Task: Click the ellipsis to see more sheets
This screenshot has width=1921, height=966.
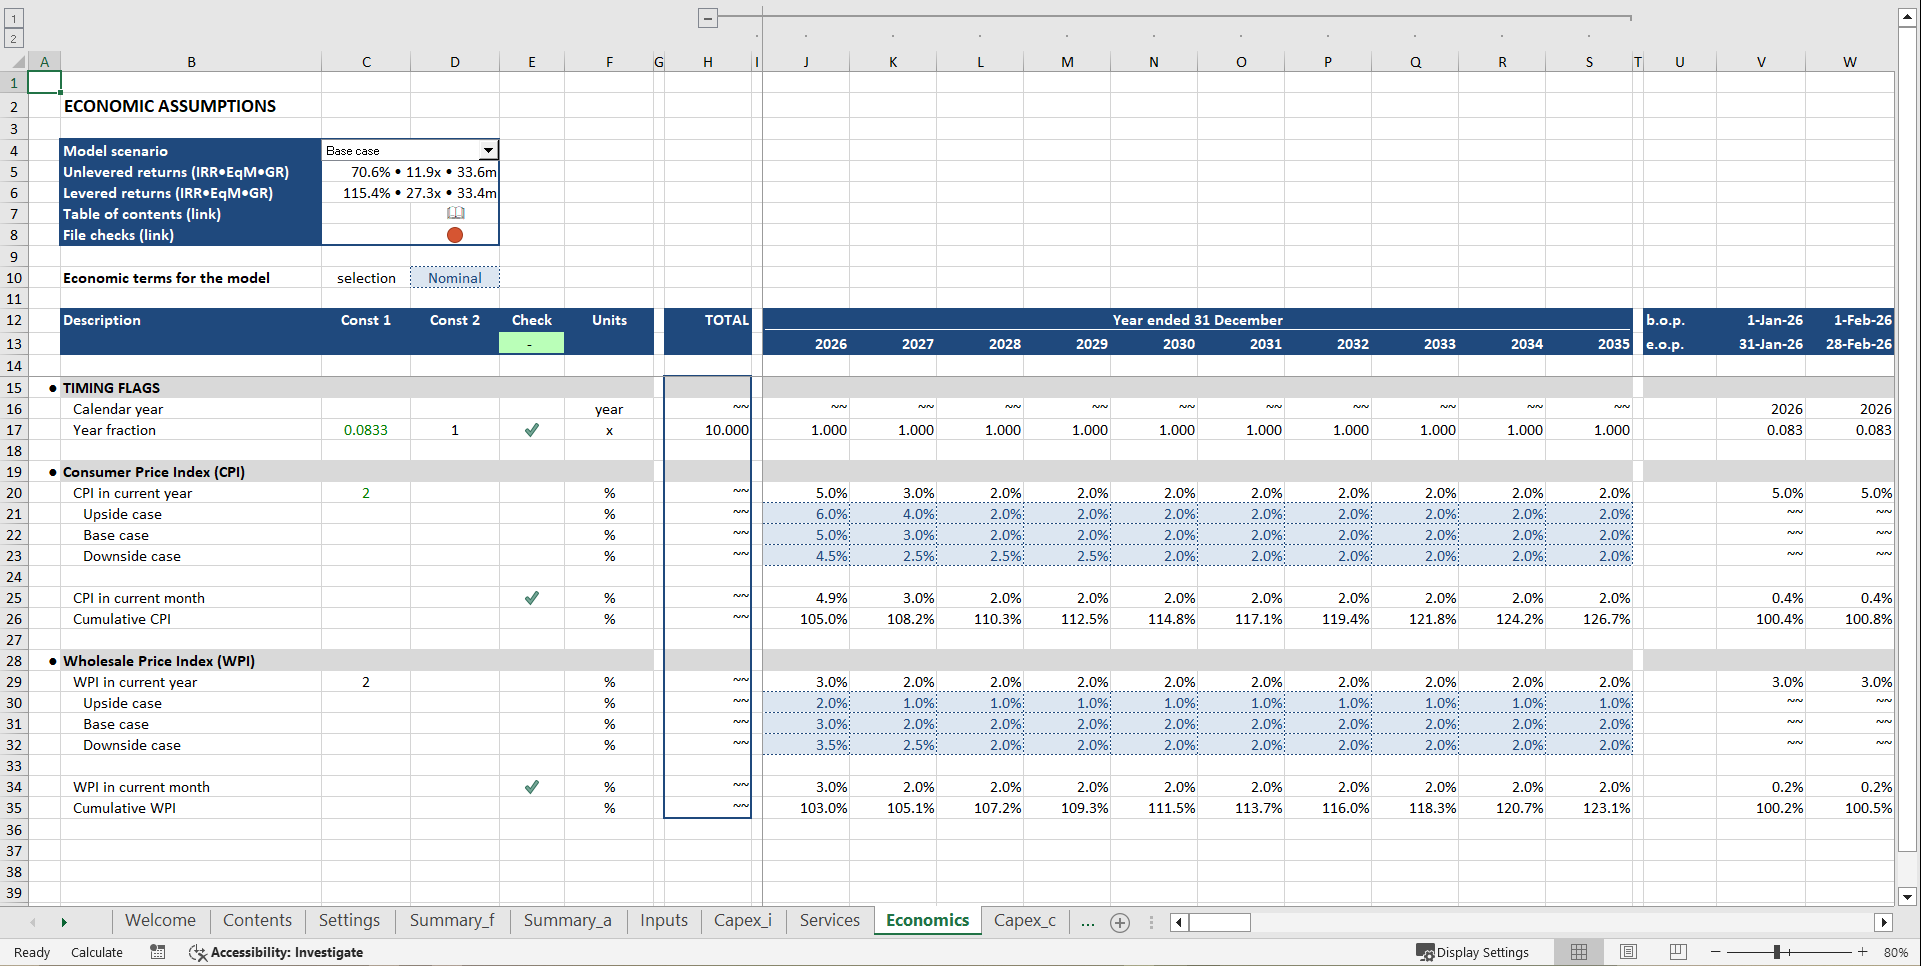Action: (1087, 922)
